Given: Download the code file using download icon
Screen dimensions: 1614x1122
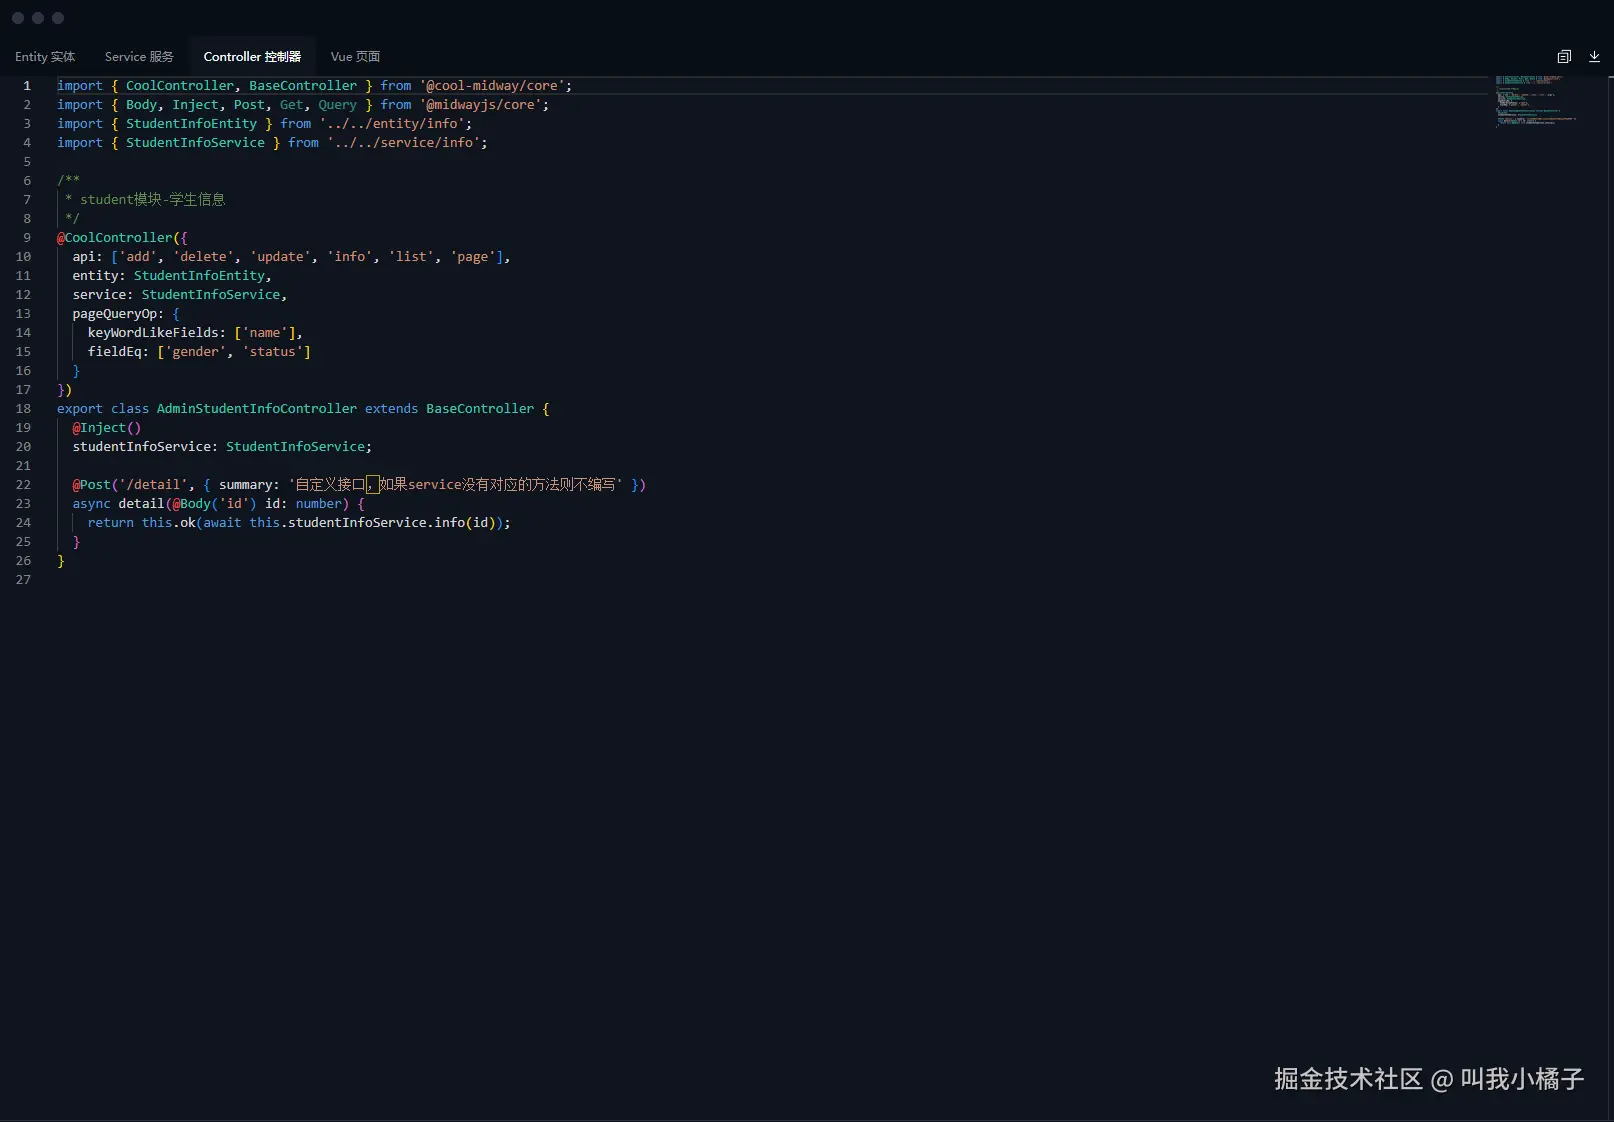Looking at the screenshot, I should click(x=1594, y=57).
